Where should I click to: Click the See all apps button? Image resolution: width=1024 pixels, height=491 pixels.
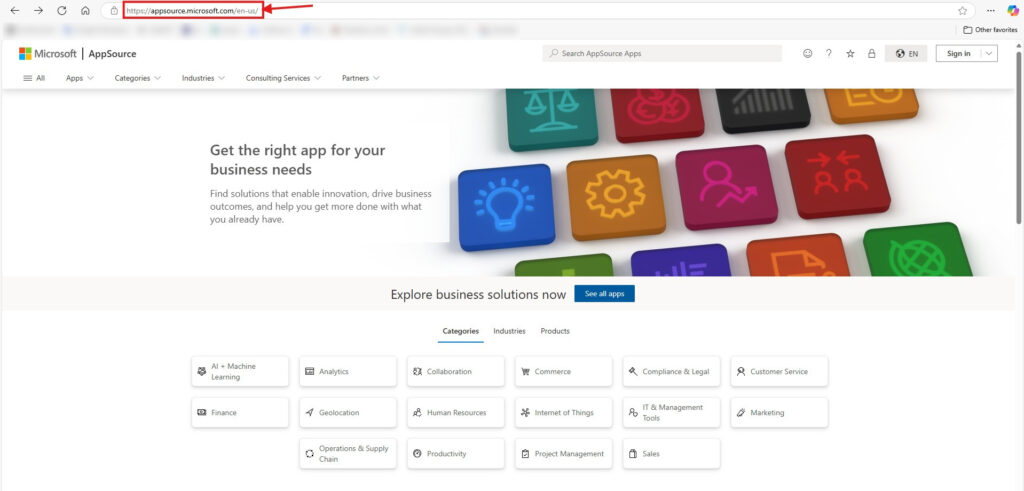[604, 294]
